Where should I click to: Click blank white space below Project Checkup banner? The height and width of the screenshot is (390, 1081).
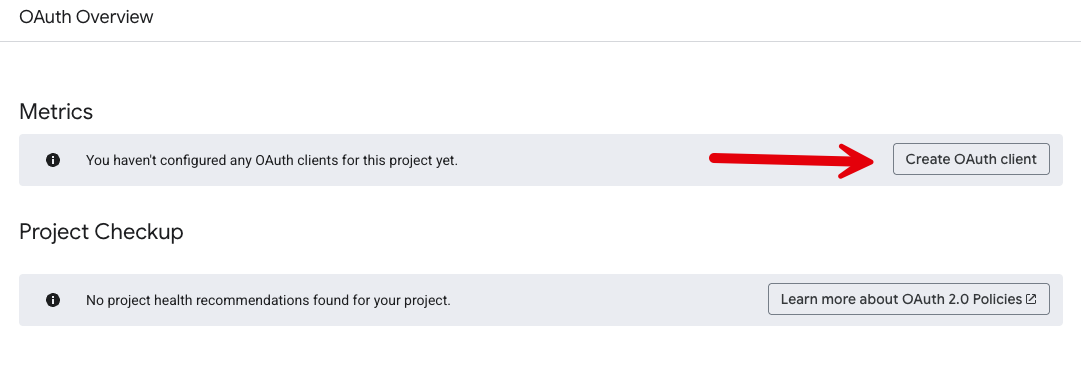(540, 358)
